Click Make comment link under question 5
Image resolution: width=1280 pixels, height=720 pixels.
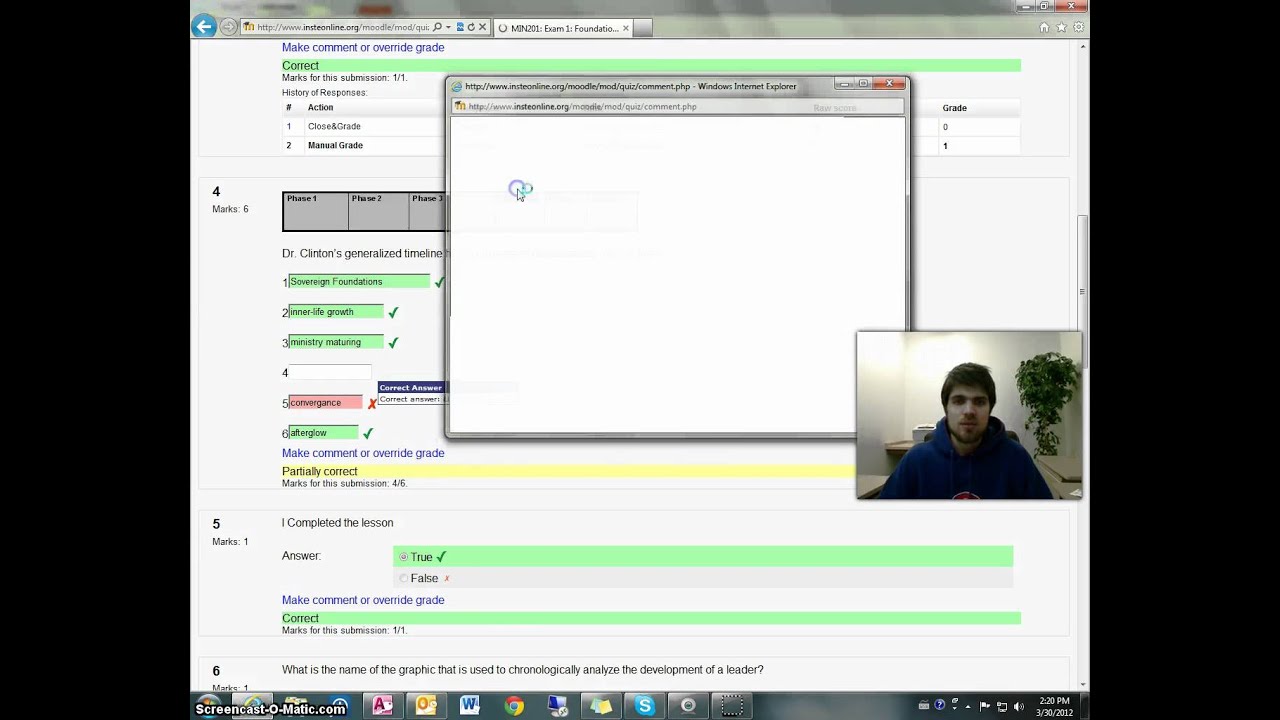[x=363, y=600]
